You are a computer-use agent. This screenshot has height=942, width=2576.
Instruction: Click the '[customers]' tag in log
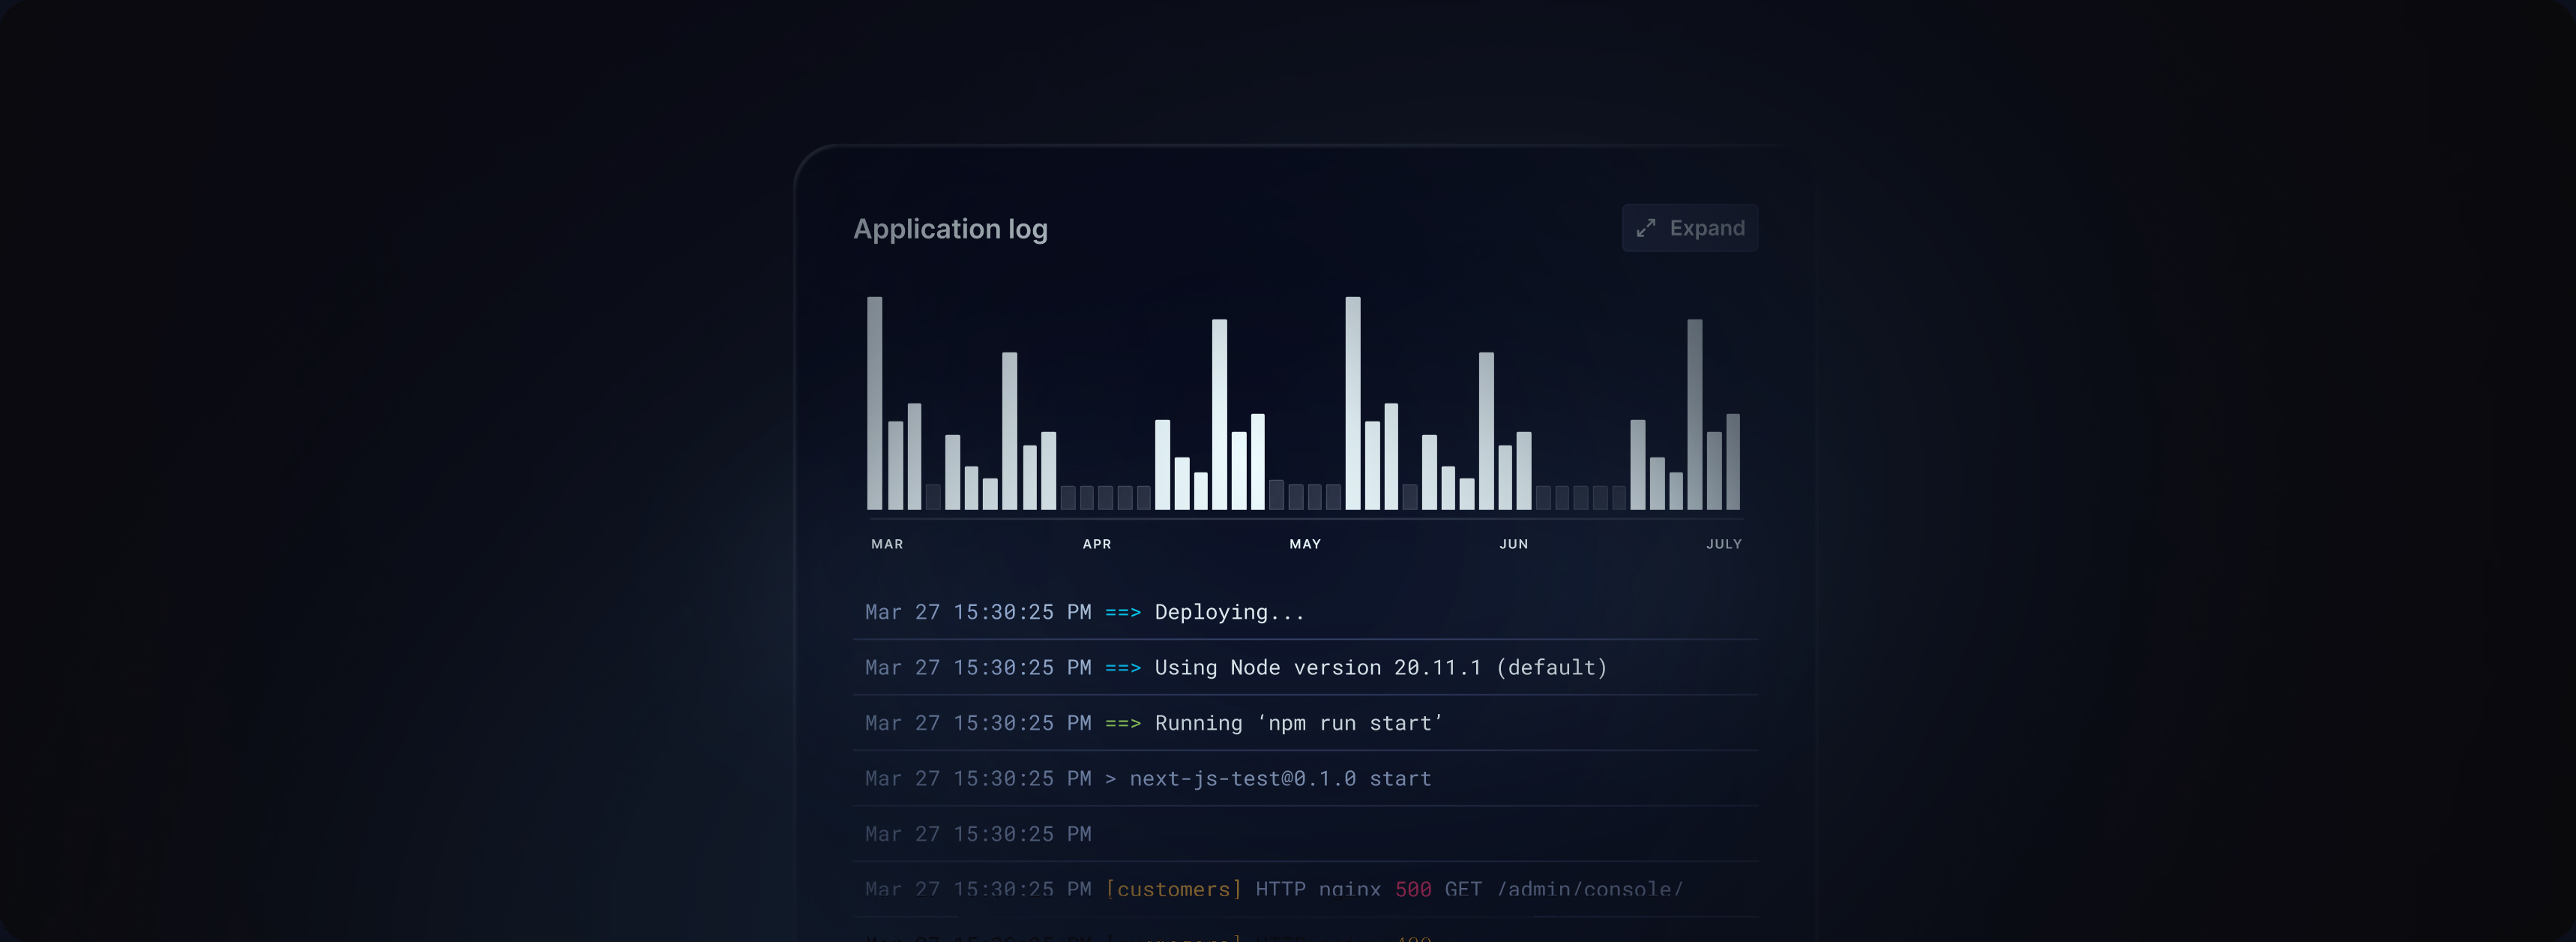[1173, 889]
